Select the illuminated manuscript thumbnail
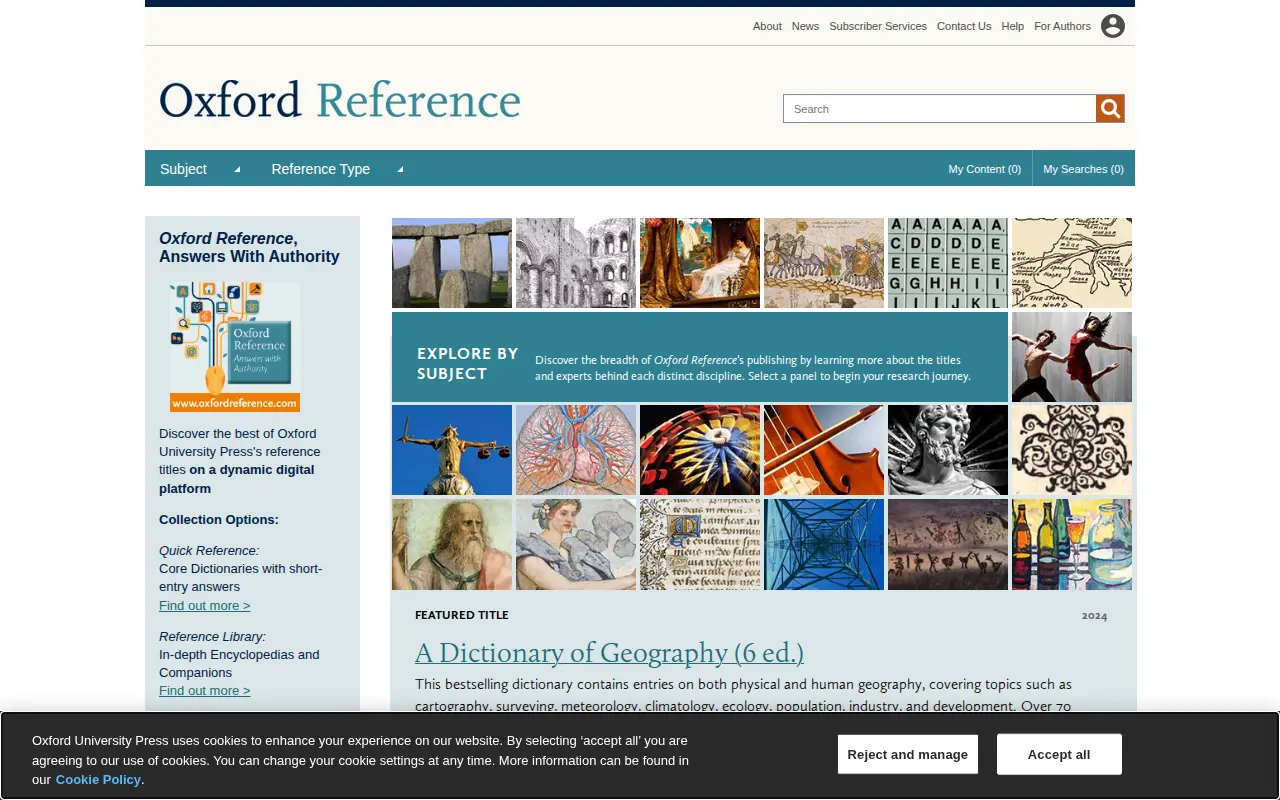The width and height of the screenshot is (1280, 800). pos(700,545)
